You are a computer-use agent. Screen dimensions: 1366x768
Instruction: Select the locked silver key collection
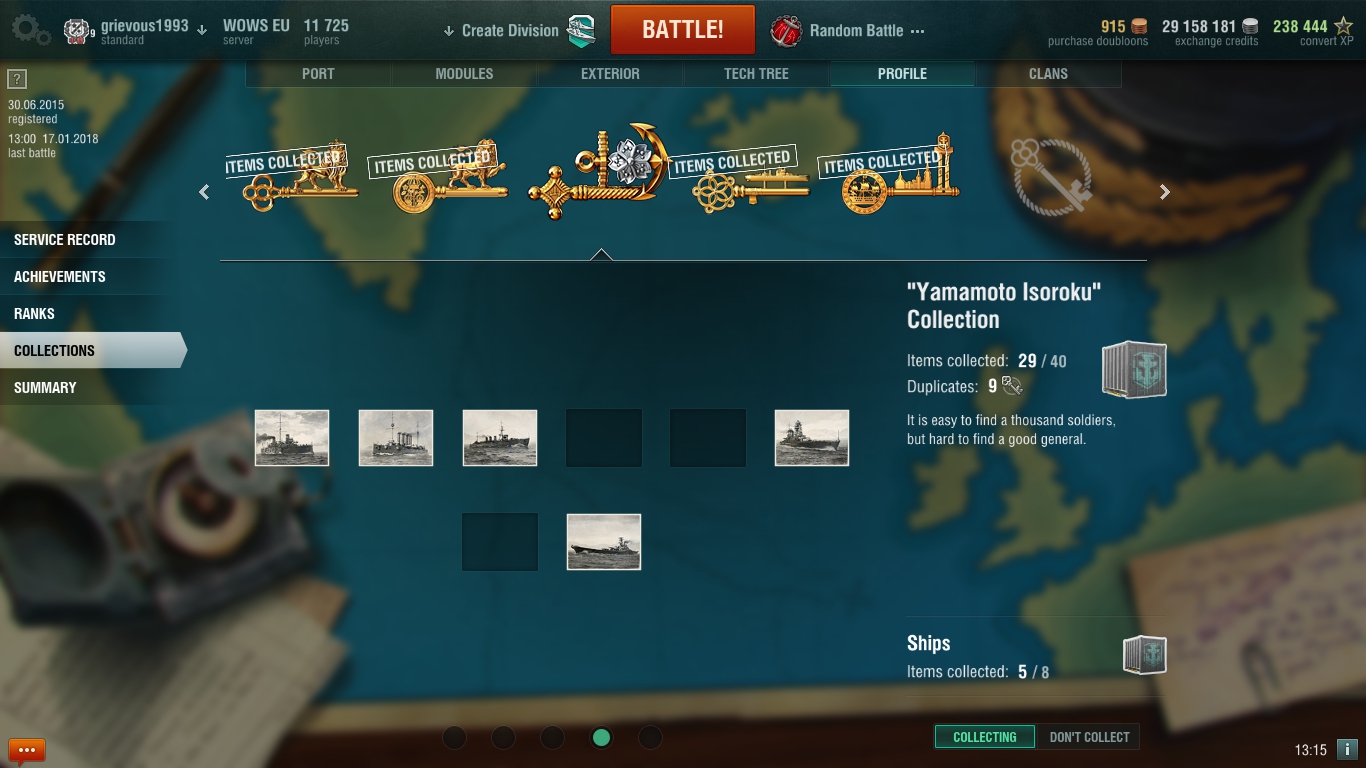point(1052,176)
